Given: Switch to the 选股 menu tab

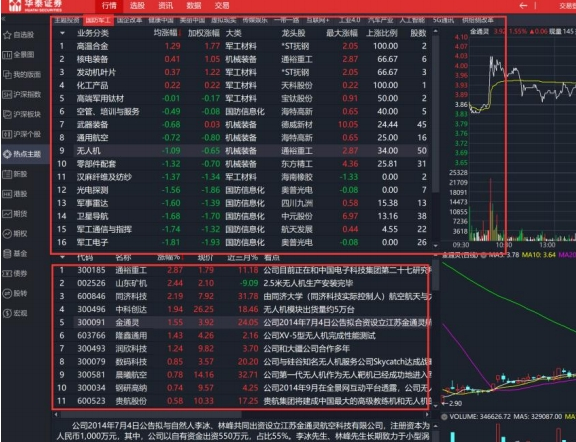Looking at the screenshot, I should click(x=137, y=6).
